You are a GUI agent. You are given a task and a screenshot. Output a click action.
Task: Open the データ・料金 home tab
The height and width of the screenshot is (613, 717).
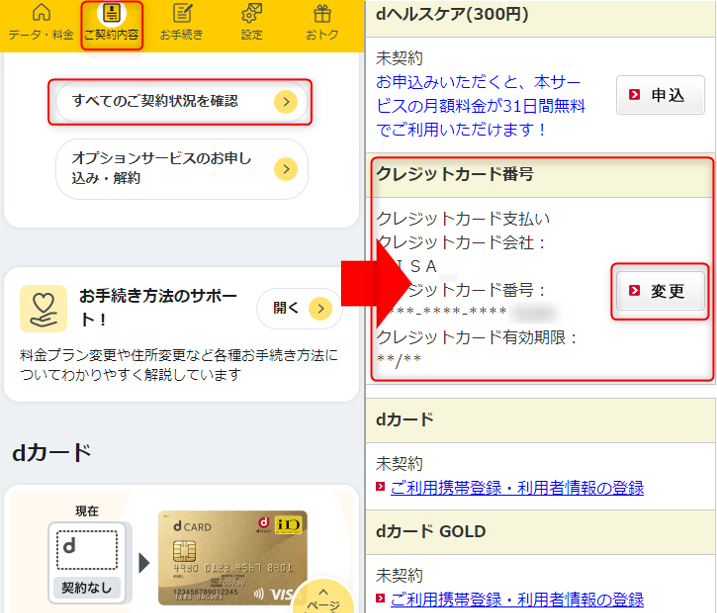[x=41, y=22]
